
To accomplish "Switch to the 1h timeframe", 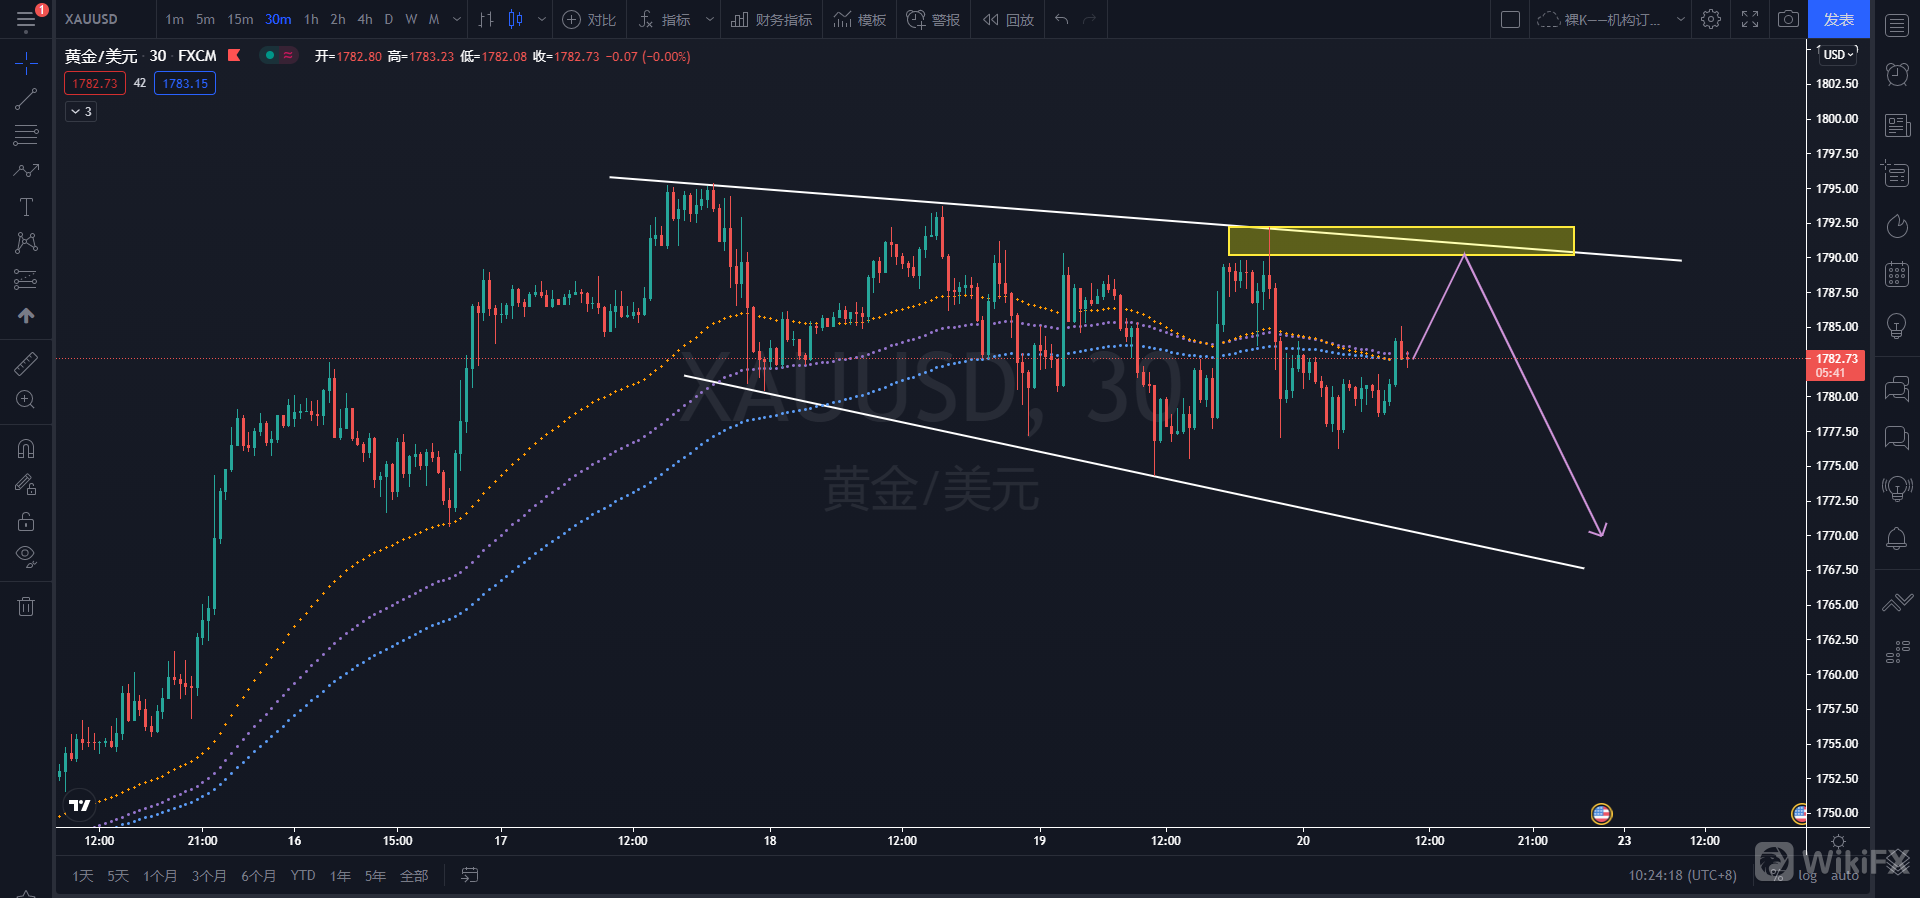I will click(311, 19).
